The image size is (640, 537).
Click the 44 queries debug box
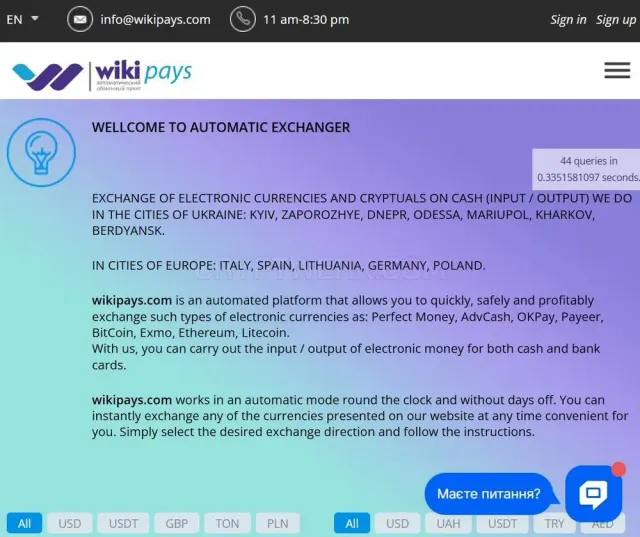tap(588, 169)
